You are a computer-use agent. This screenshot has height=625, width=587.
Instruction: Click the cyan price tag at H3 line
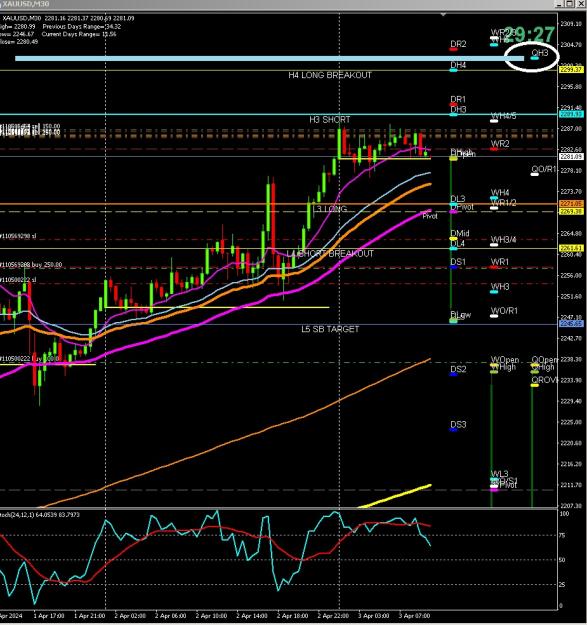click(571, 114)
